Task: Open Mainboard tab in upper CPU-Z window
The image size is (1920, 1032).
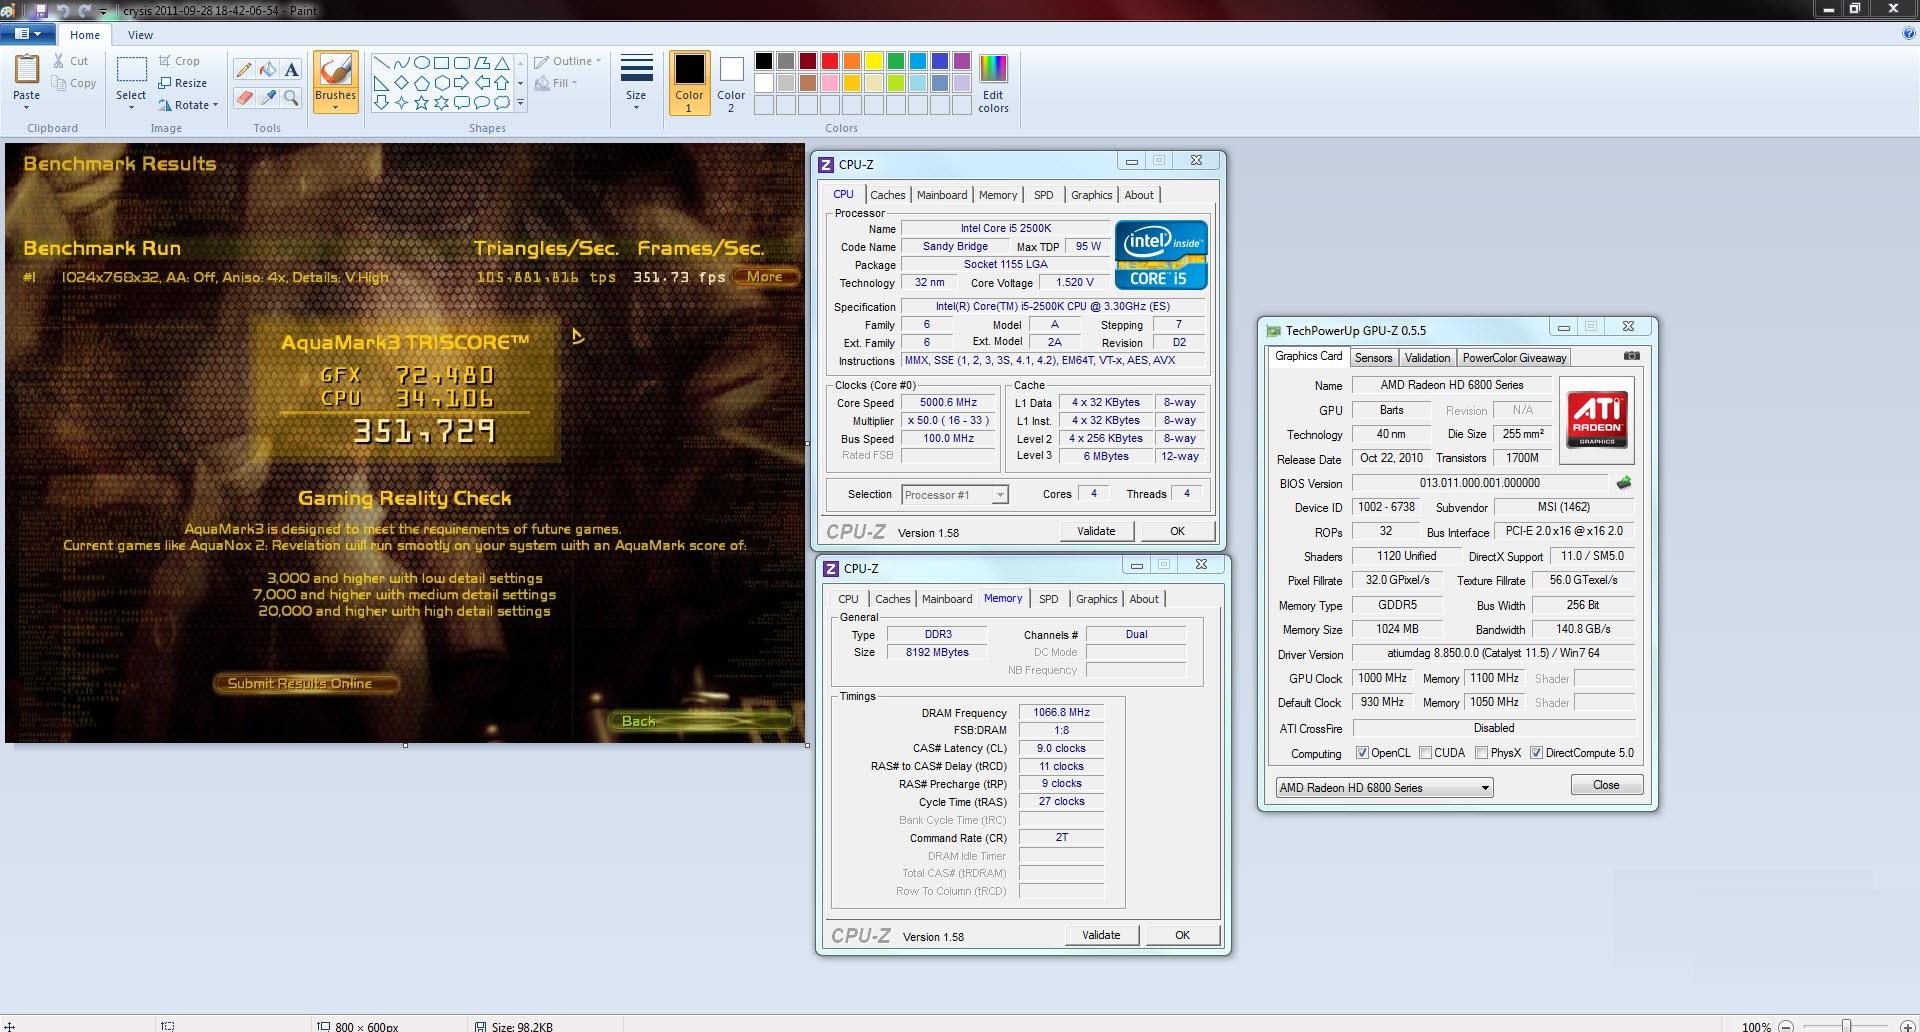Action: pos(942,195)
